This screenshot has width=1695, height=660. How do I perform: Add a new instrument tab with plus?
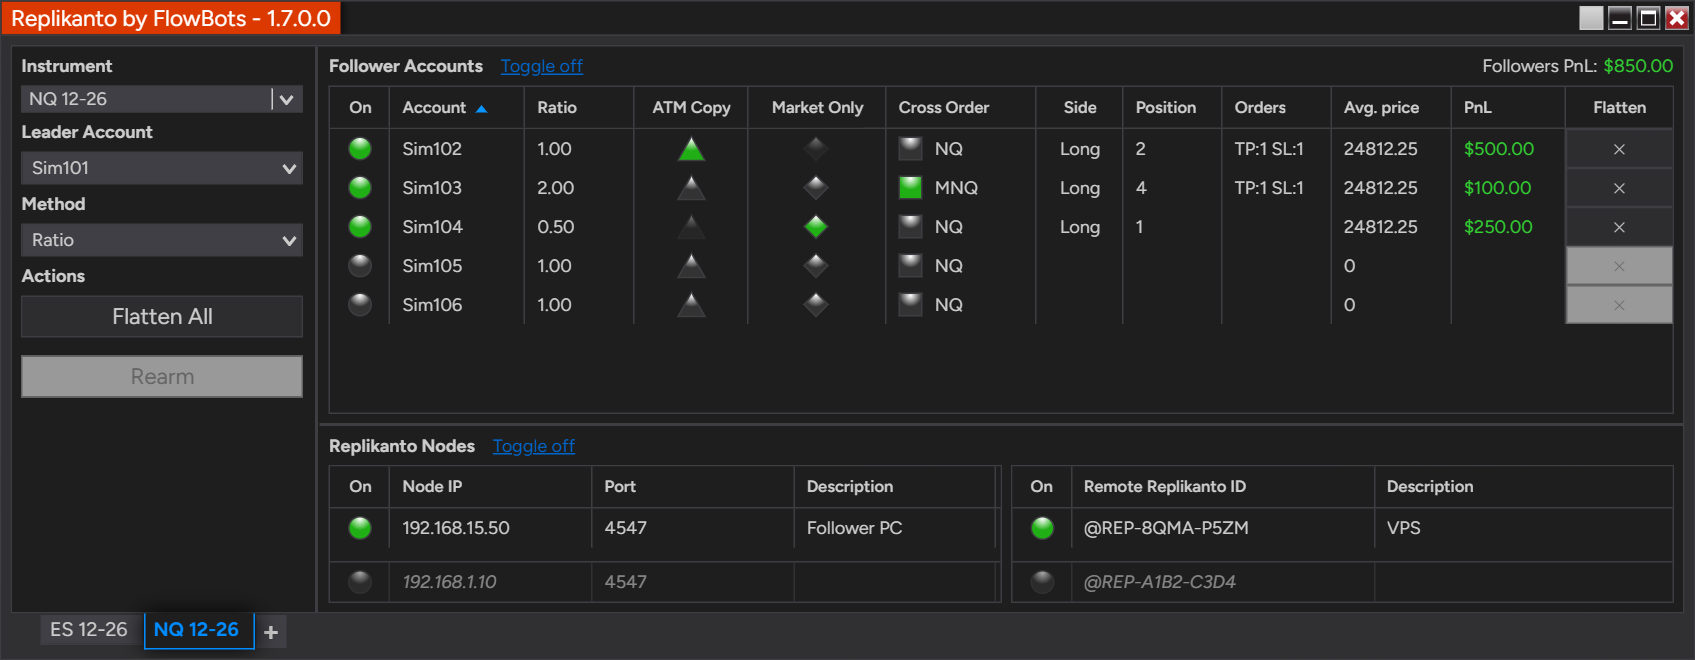click(x=271, y=632)
